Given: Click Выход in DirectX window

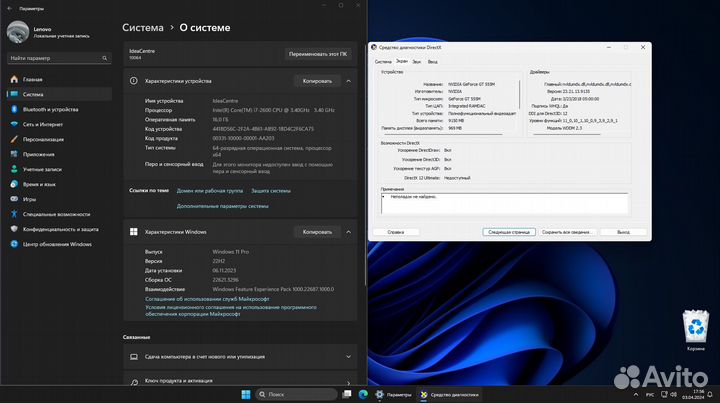Looking at the screenshot, I should coord(624,232).
